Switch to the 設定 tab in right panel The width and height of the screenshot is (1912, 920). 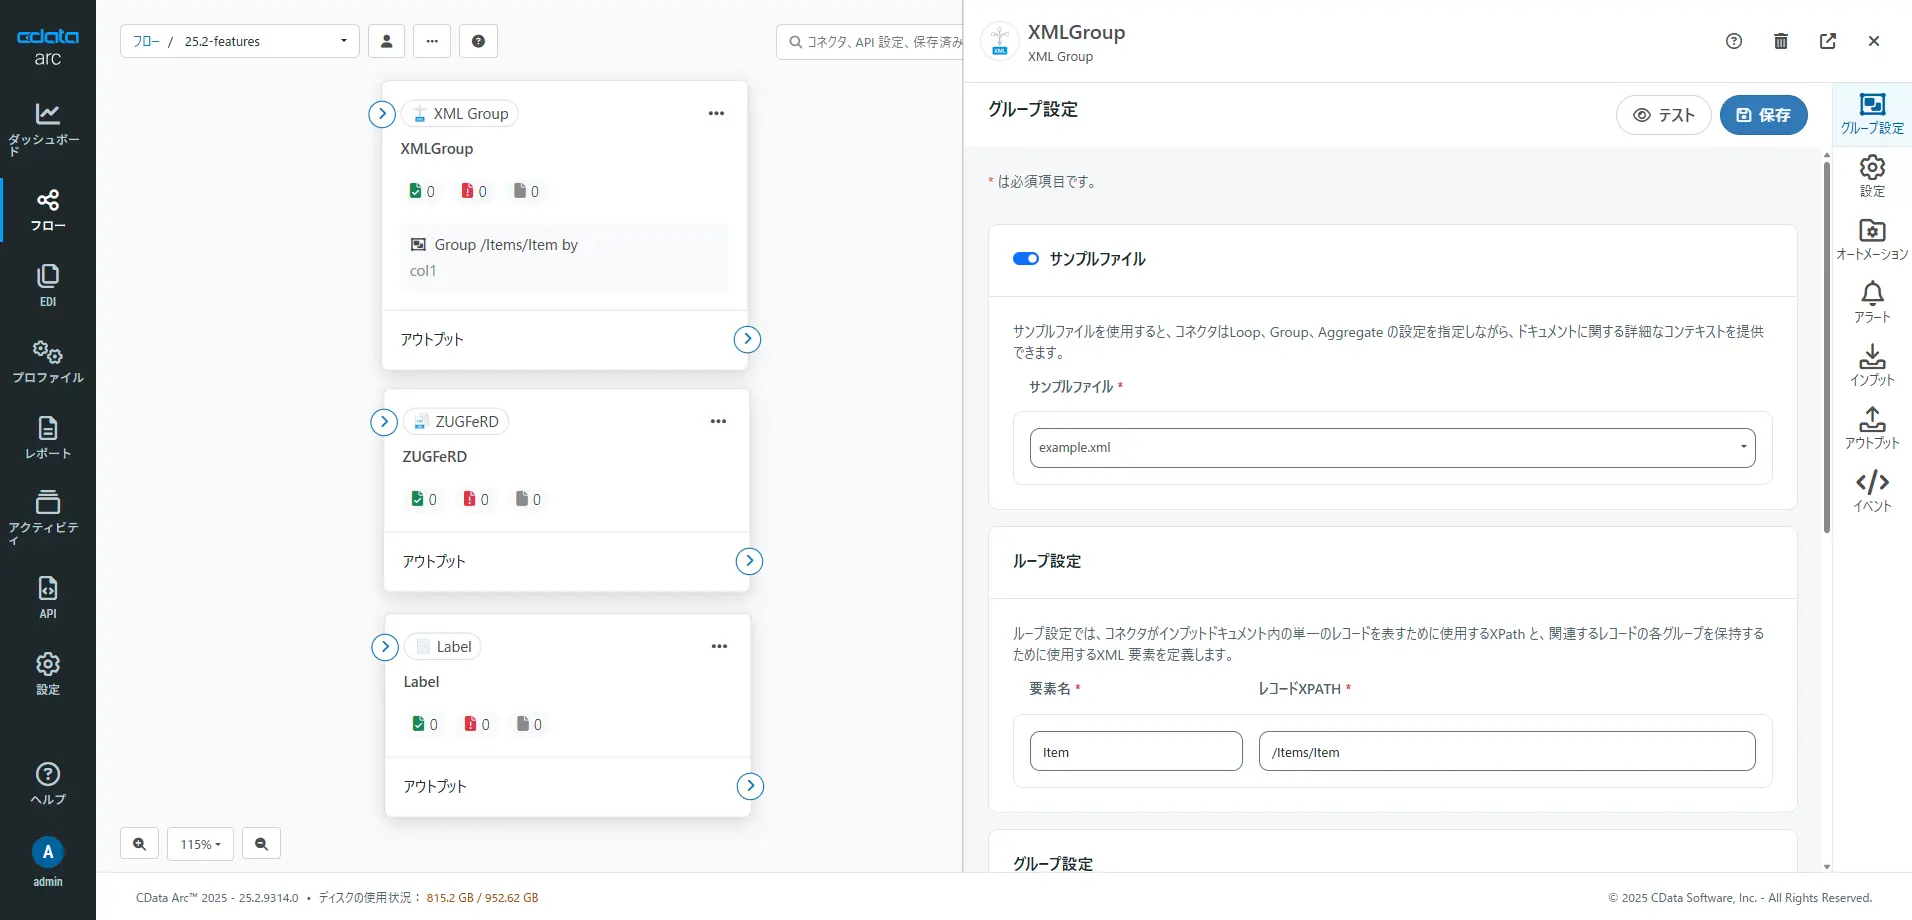(x=1872, y=177)
